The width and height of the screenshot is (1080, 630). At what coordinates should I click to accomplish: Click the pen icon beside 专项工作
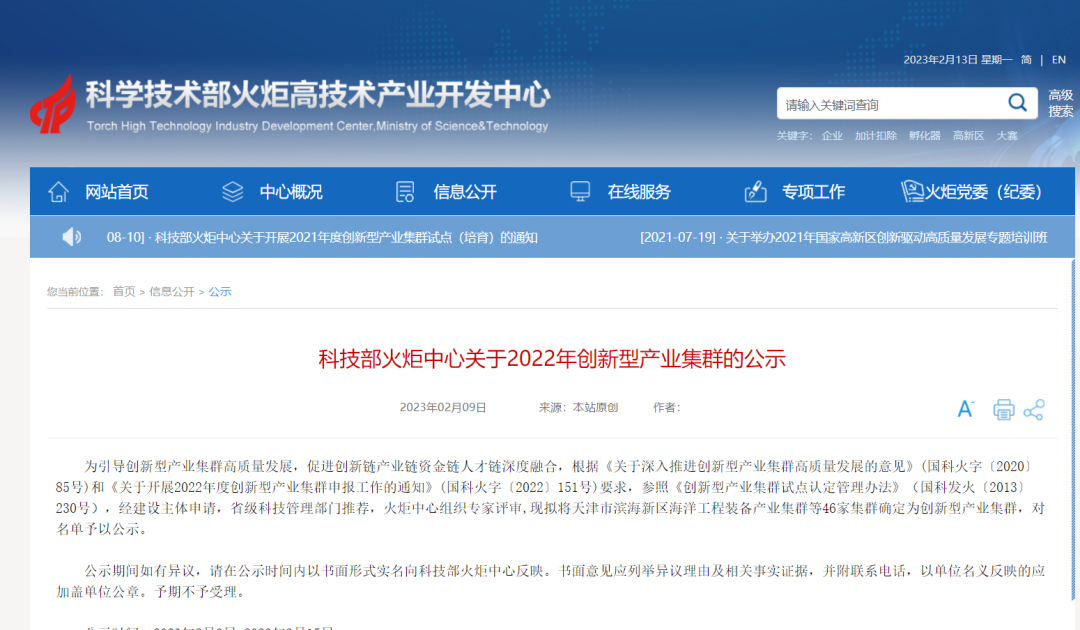pos(755,190)
